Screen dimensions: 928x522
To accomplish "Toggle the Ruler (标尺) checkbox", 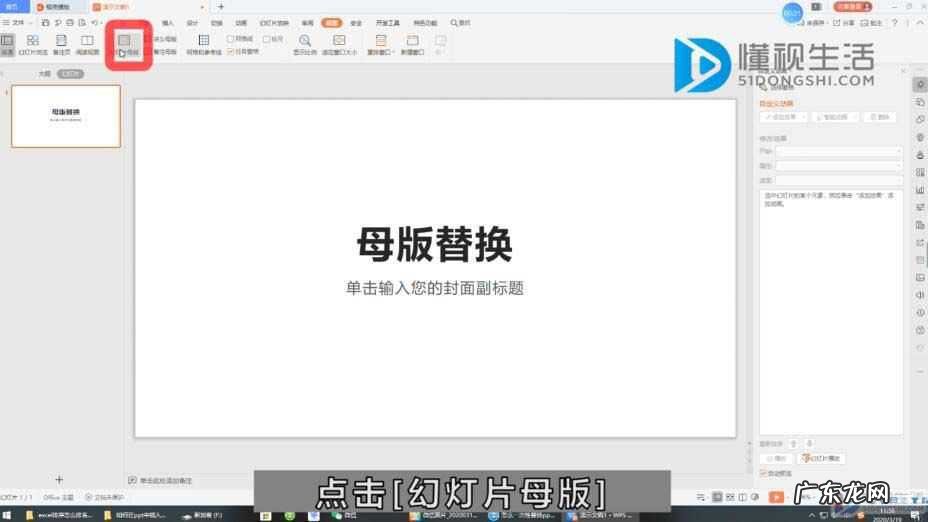I will tap(266, 38).
